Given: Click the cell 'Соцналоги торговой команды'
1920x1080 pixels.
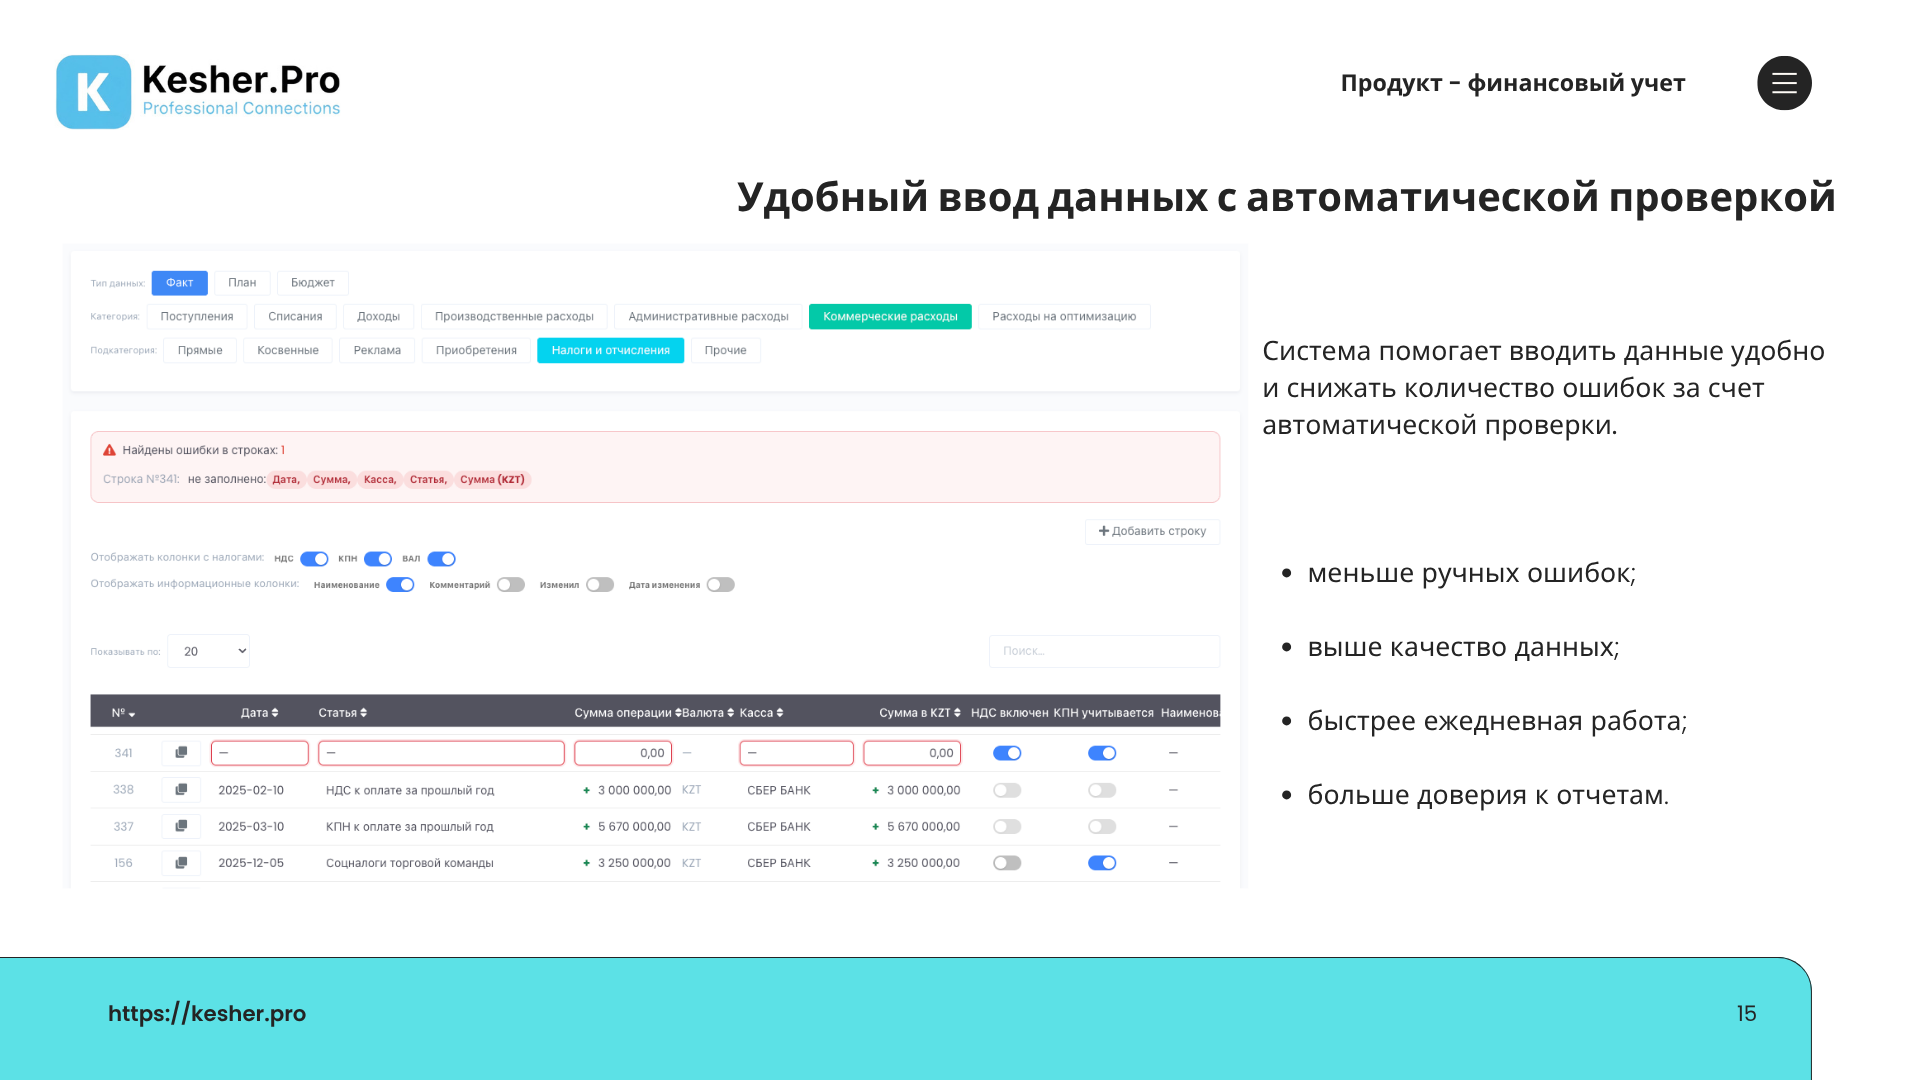Looking at the screenshot, I should click(x=410, y=863).
